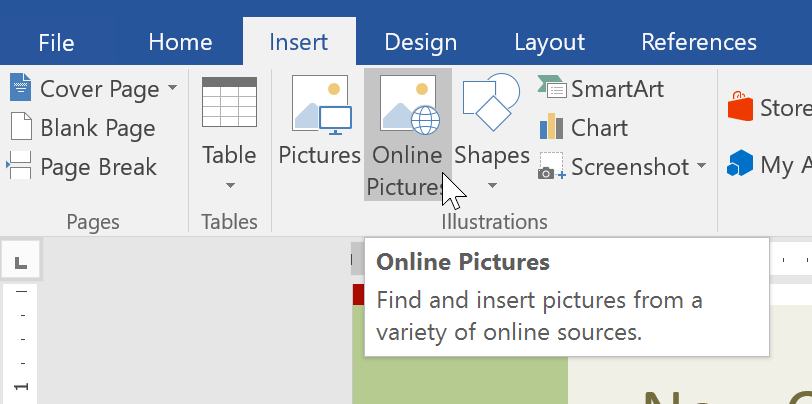This screenshot has height=404, width=812.
Task: Click the Shapes icon
Action: (x=491, y=104)
